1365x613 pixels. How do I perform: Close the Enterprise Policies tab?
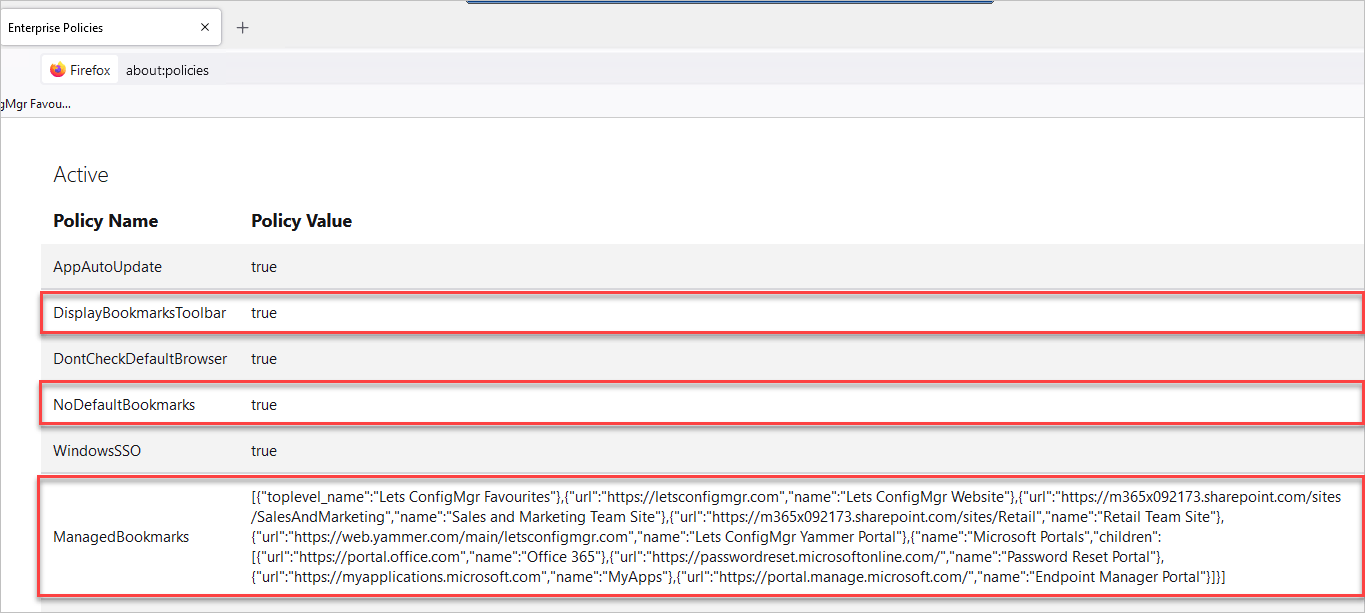pos(205,28)
